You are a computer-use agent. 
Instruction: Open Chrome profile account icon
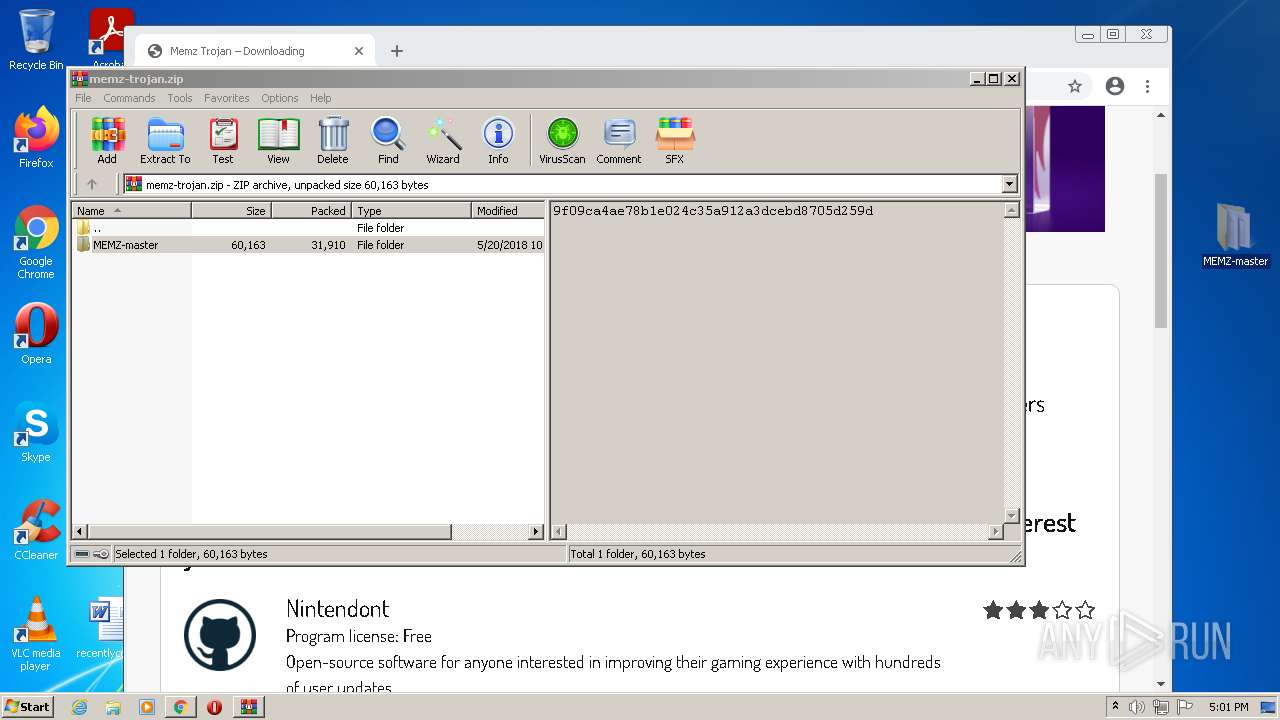point(1115,87)
